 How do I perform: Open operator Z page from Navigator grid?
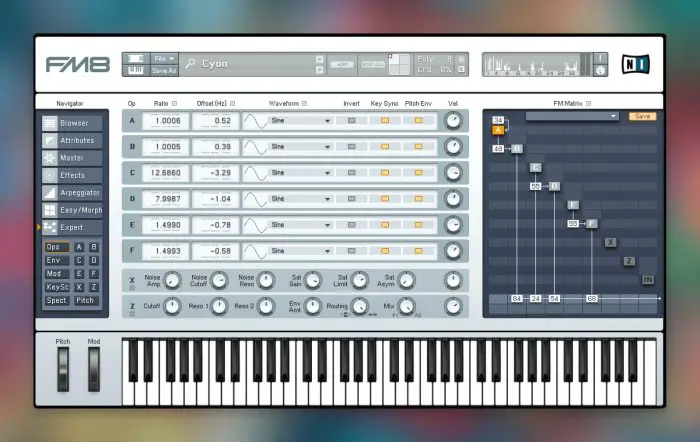pyautogui.click(x=94, y=287)
